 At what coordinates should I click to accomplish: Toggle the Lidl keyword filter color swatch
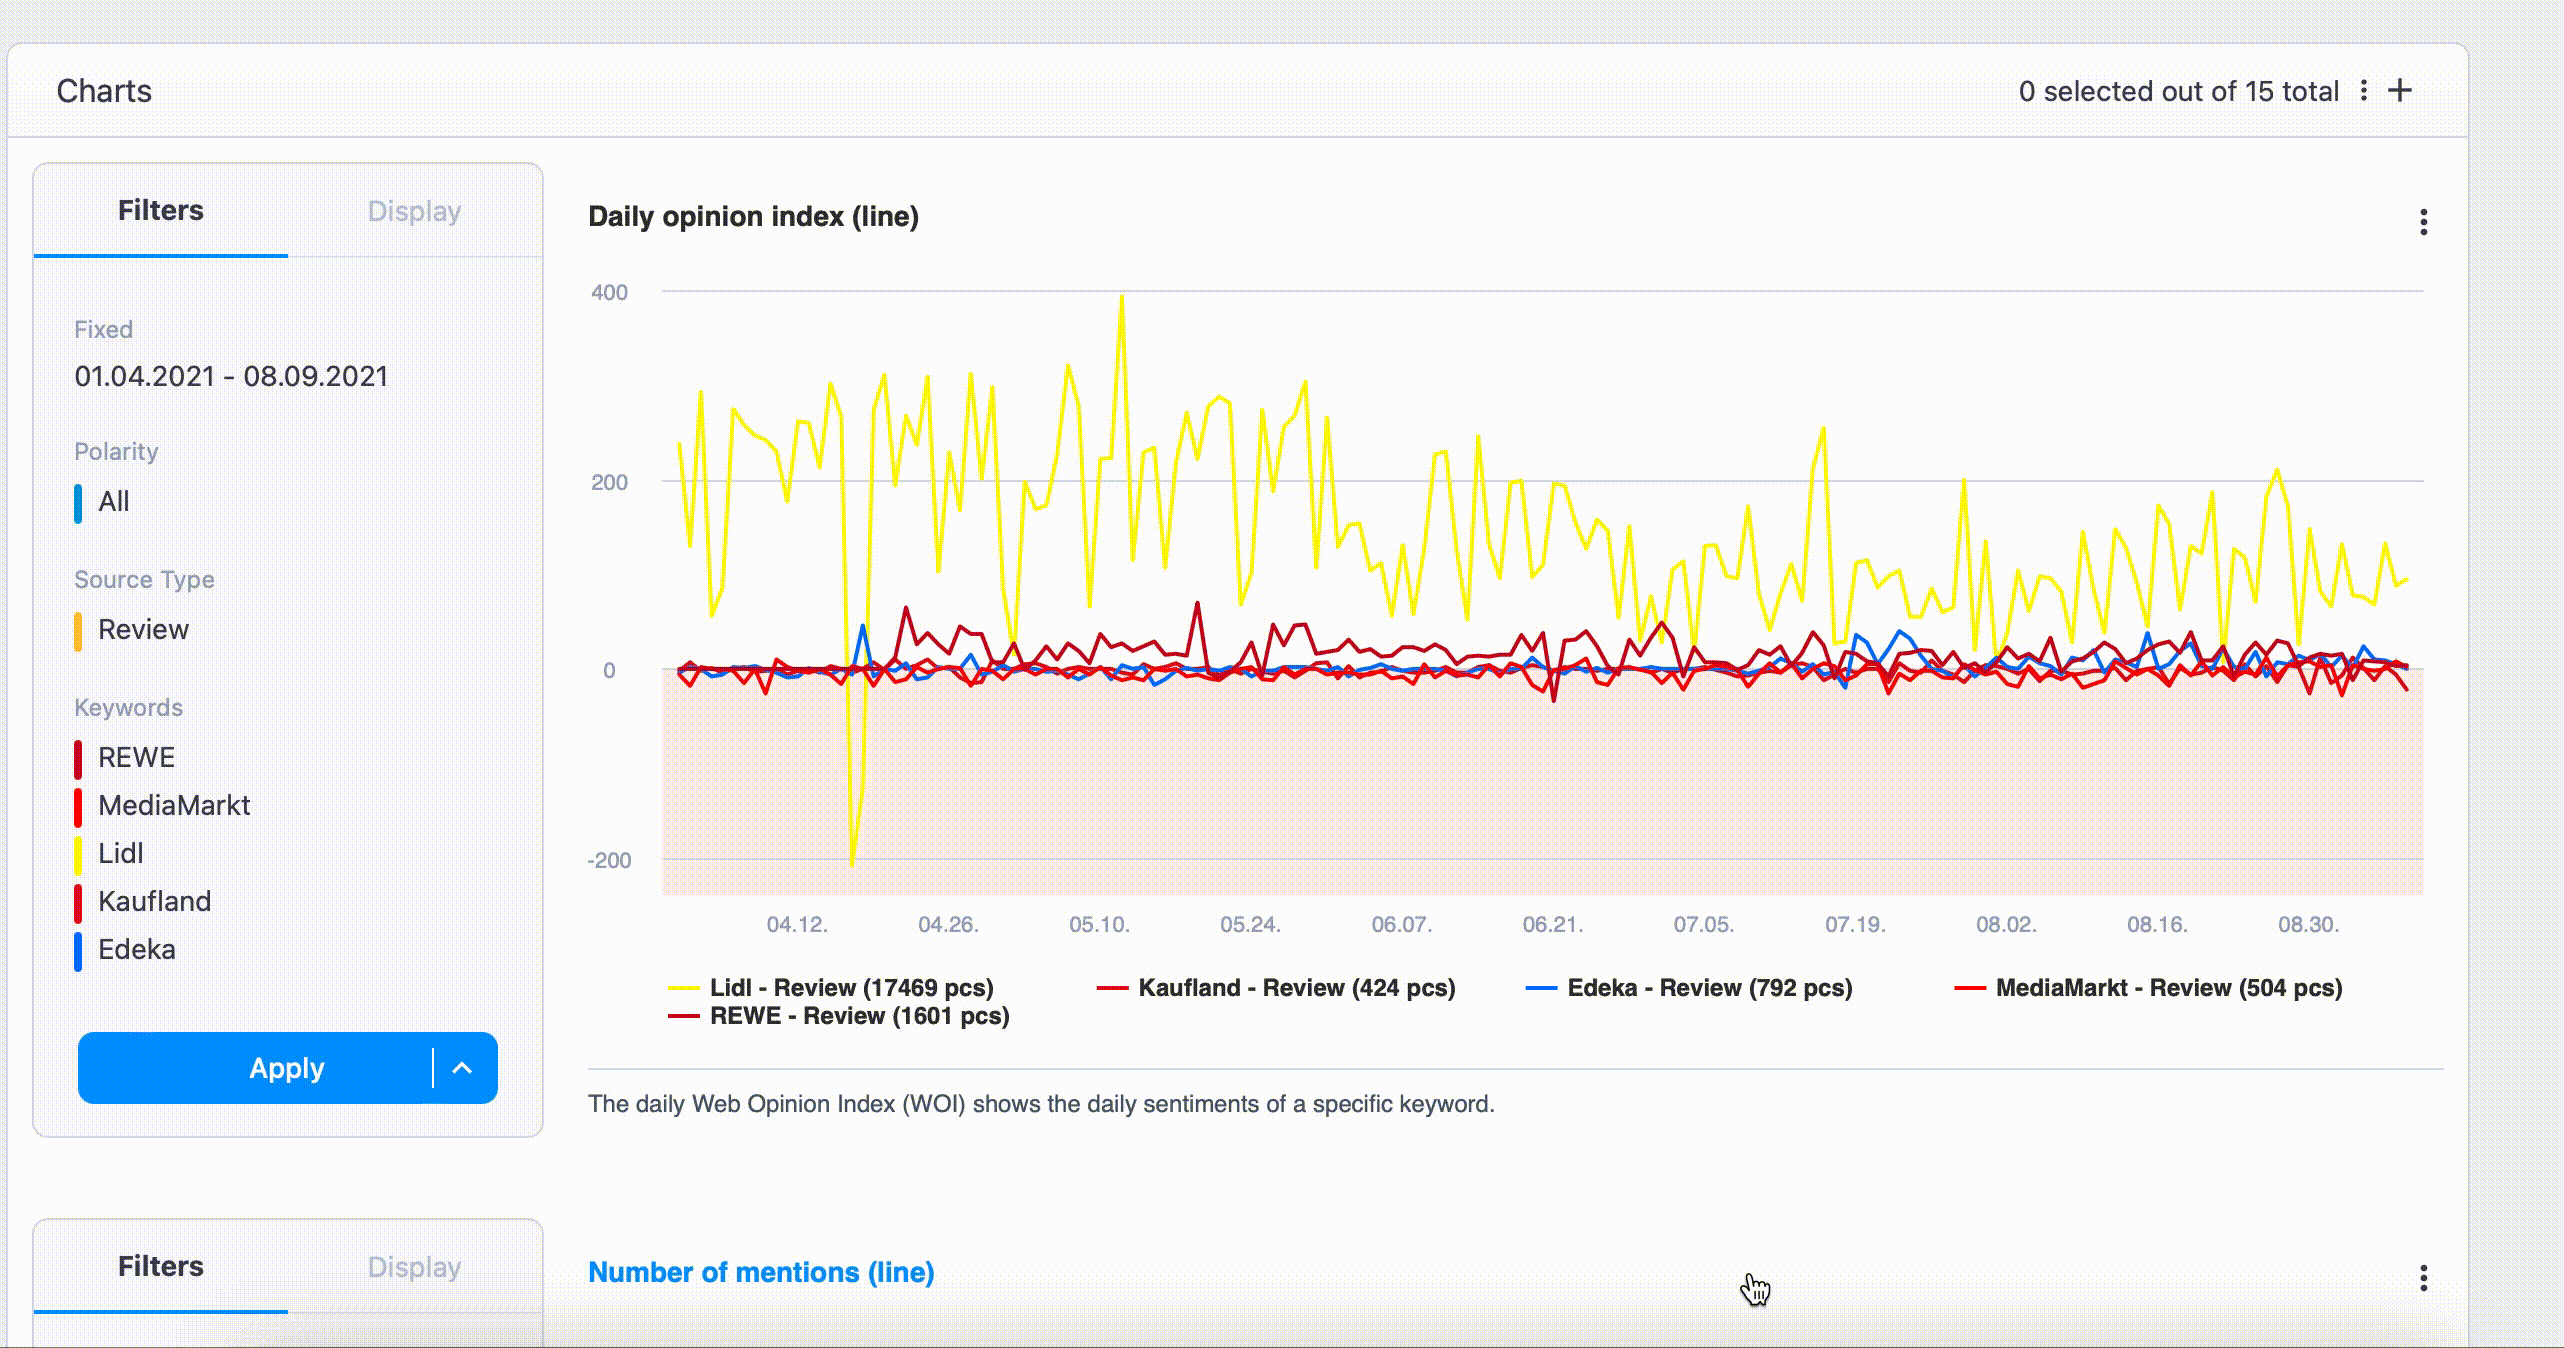(80, 853)
